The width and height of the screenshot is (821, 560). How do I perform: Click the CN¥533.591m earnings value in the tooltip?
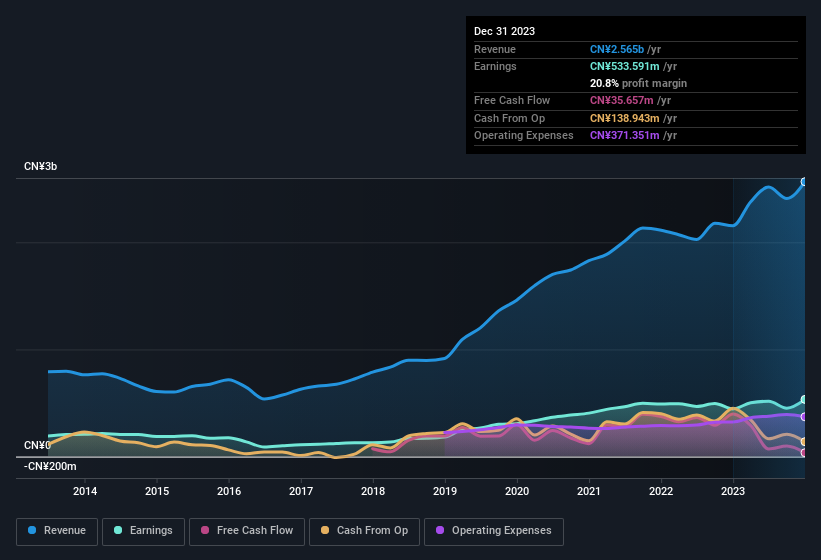[625, 66]
